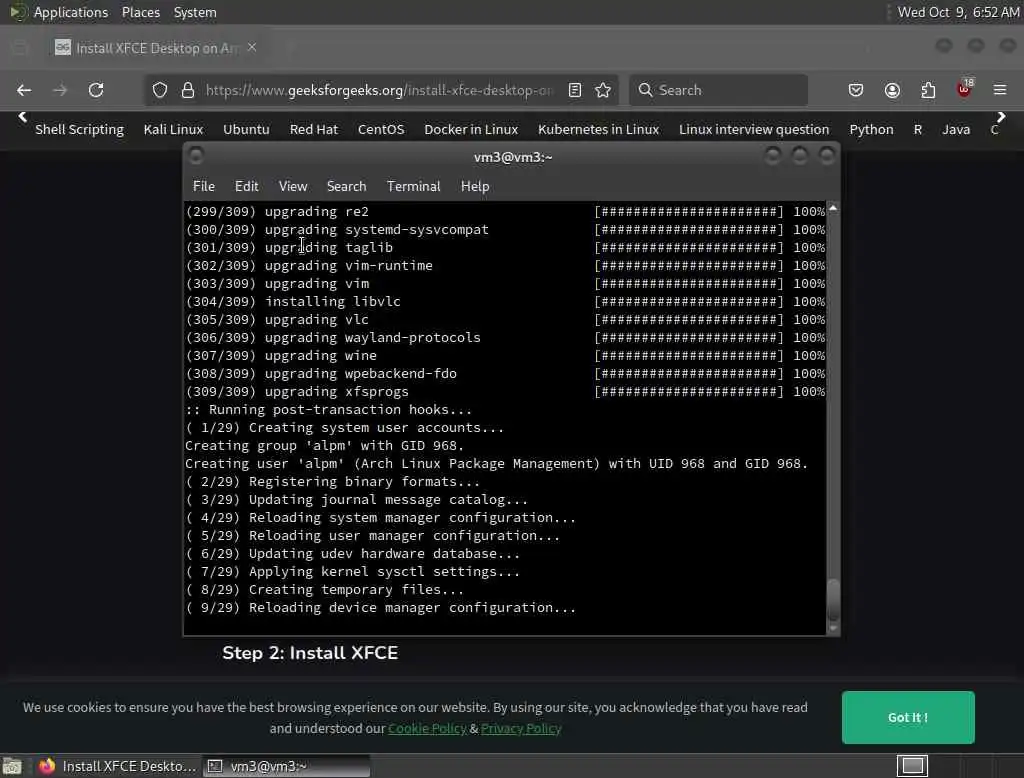
Task: Open the Cookie Policy link
Action: [427, 728]
